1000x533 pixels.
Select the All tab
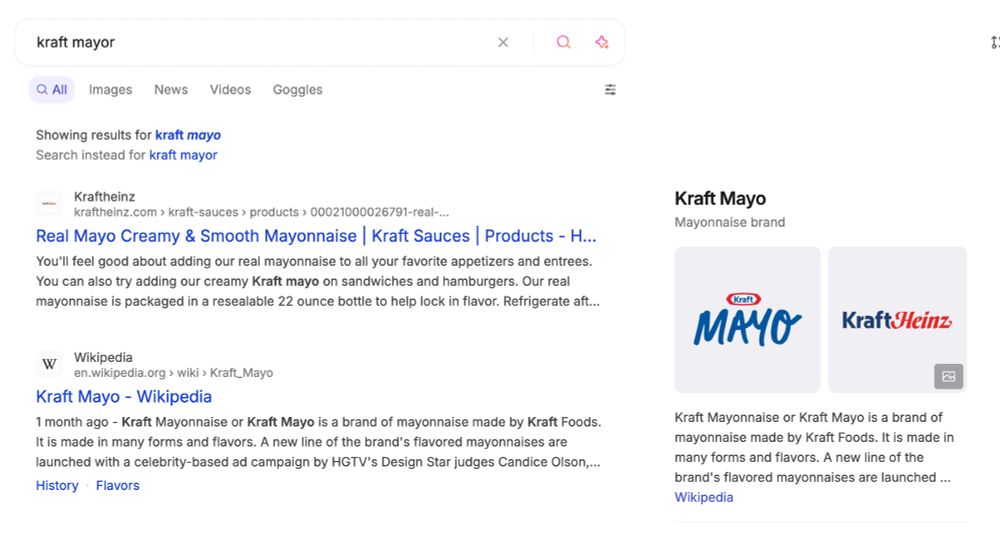coord(52,90)
